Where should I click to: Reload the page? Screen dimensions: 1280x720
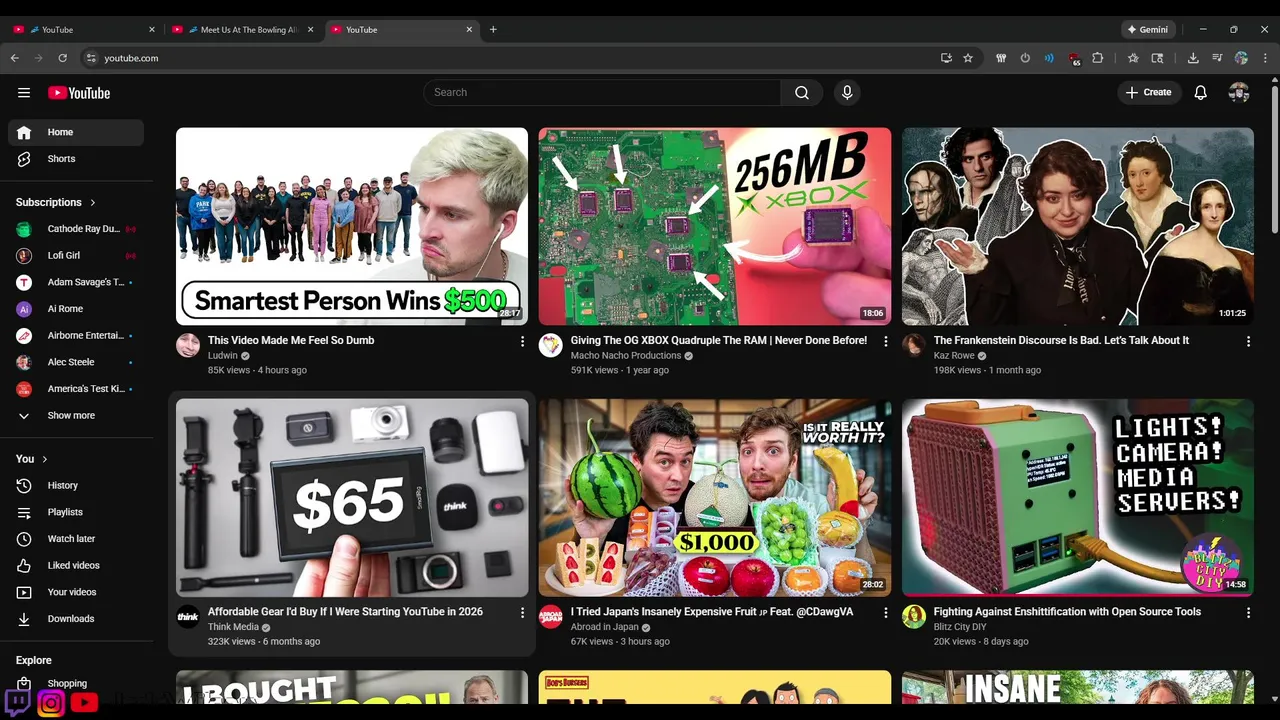tap(62, 58)
